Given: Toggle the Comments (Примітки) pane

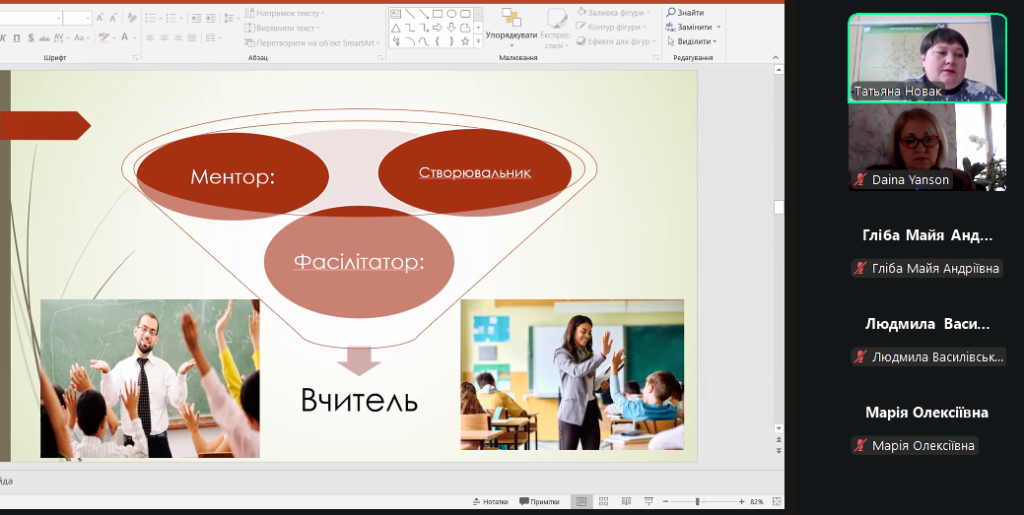Looking at the screenshot, I should [x=539, y=501].
